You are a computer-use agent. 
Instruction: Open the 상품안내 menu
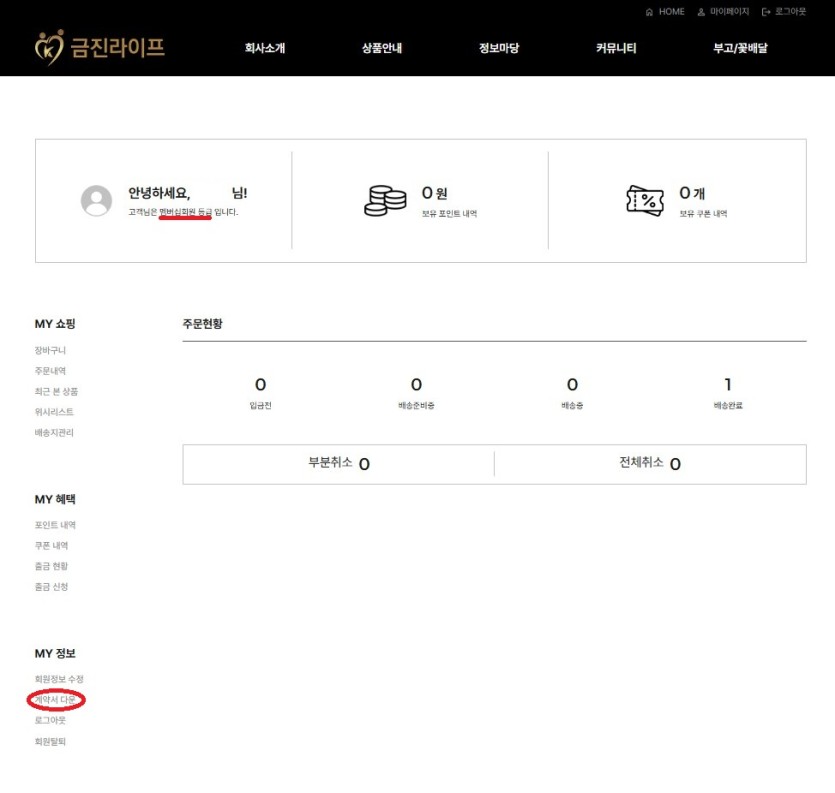(x=382, y=48)
